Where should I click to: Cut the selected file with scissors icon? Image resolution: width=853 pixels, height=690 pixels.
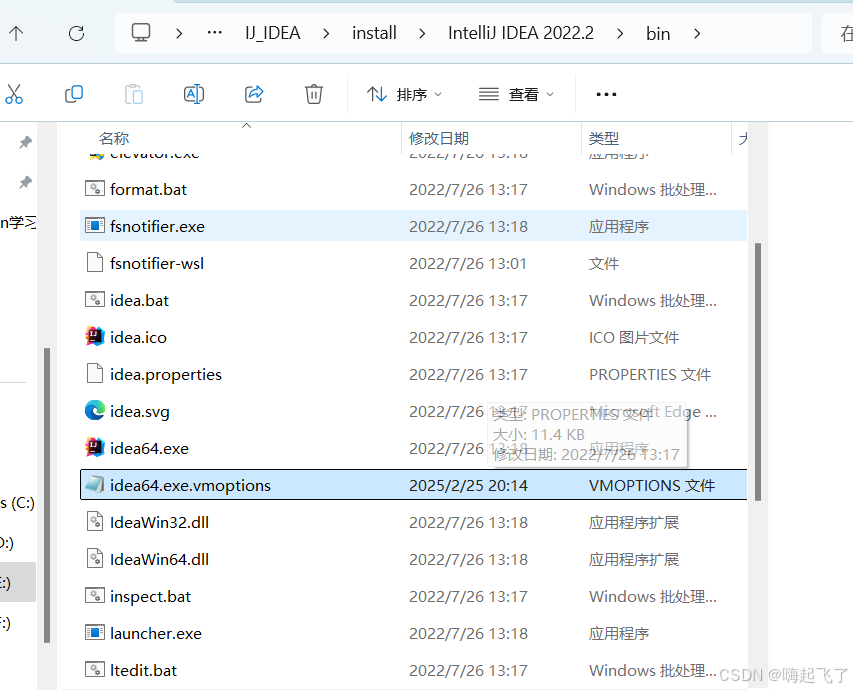(x=14, y=94)
